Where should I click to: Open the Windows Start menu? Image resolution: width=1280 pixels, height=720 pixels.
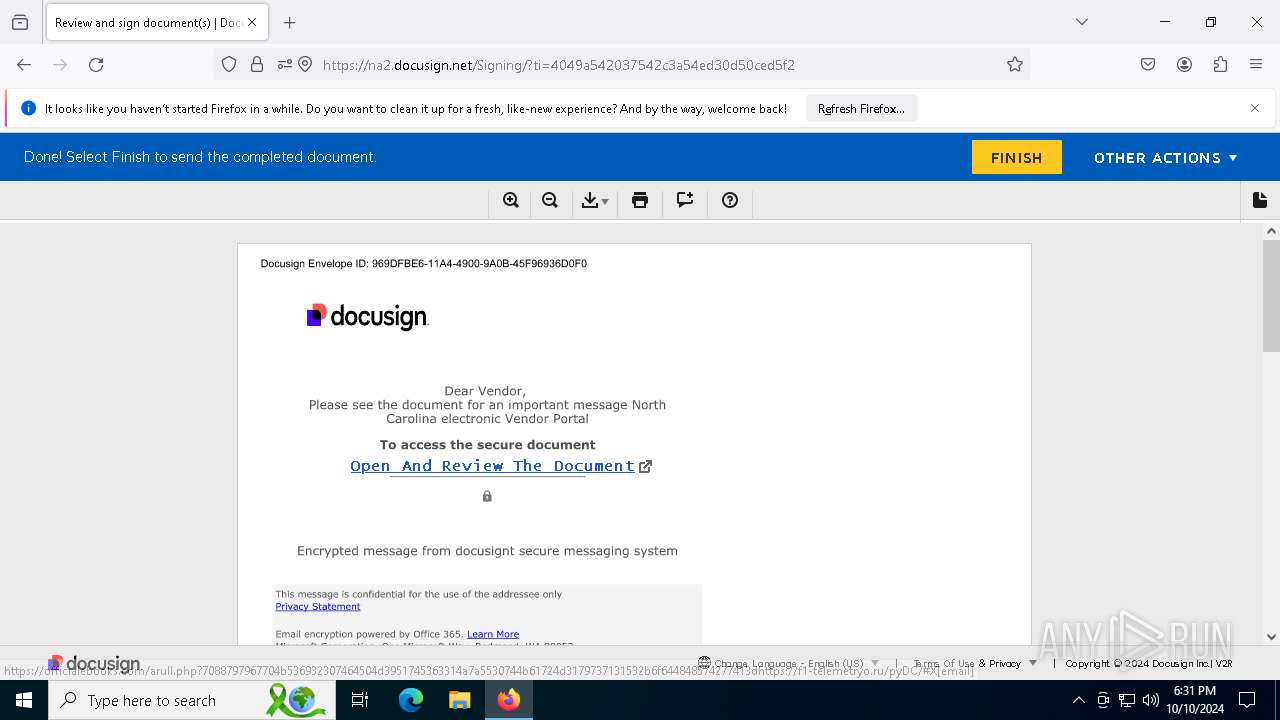(x=24, y=700)
